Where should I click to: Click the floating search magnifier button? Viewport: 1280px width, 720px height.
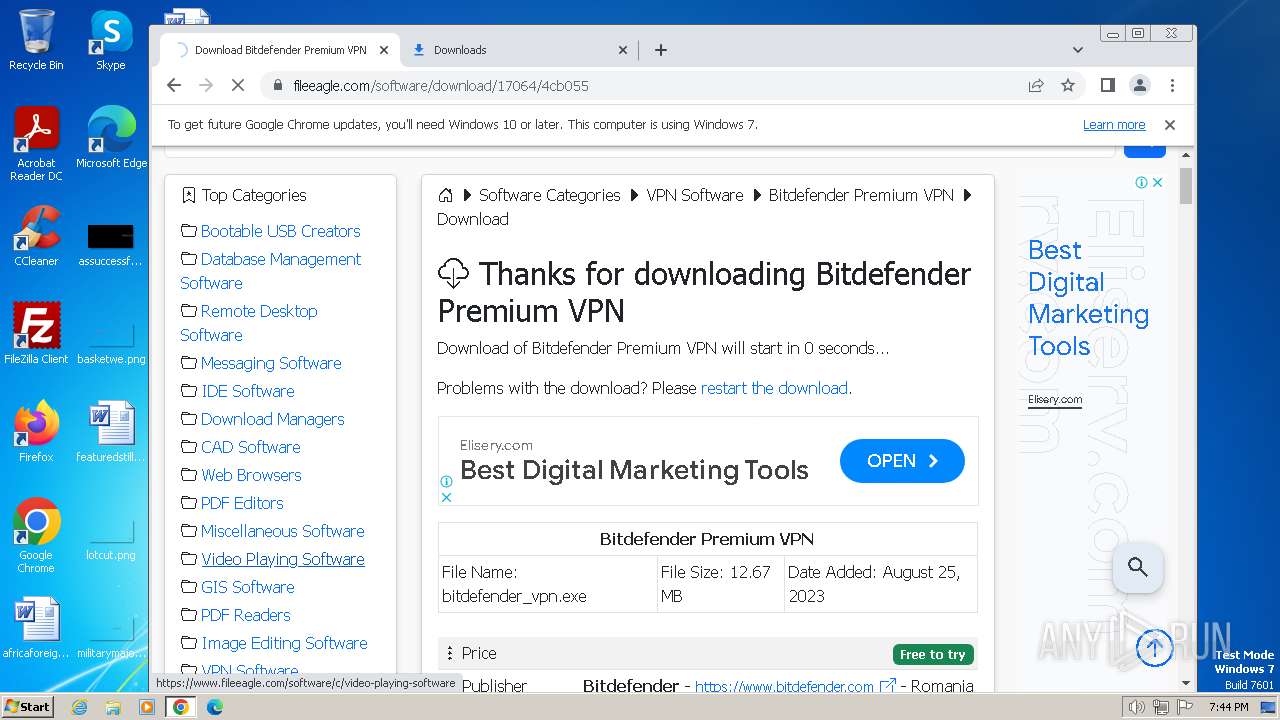pyautogui.click(x=1137, y=568)
